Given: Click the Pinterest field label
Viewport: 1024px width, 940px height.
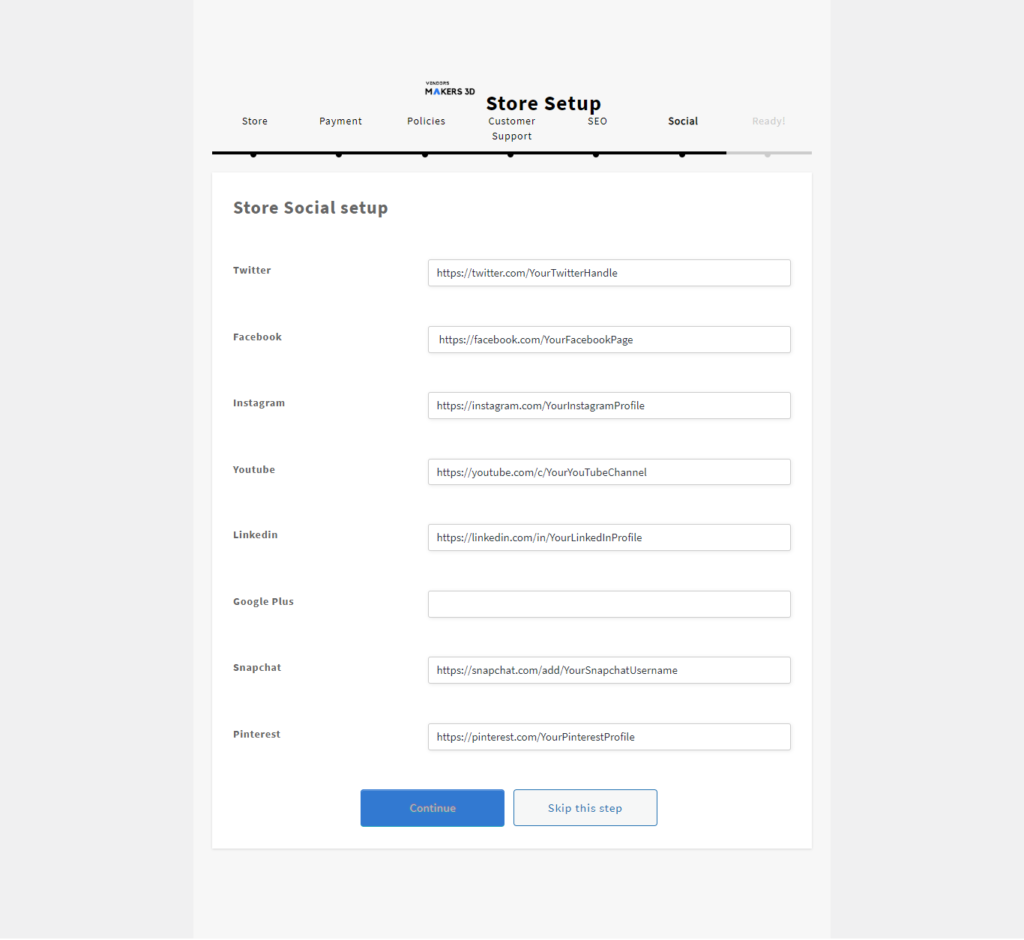Looking at the screenshot, I should pyautogui.click(x=256, y=734).
